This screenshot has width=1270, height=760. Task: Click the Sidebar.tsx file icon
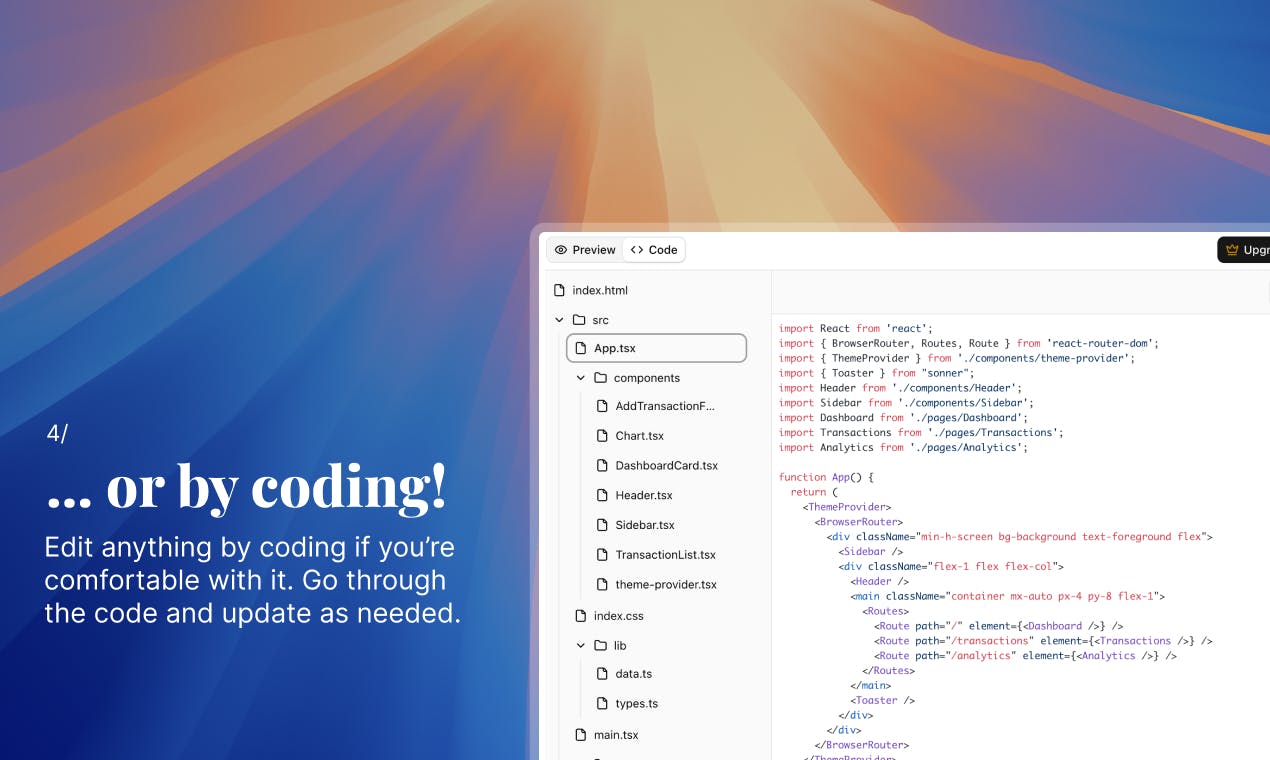click(602, 525)
